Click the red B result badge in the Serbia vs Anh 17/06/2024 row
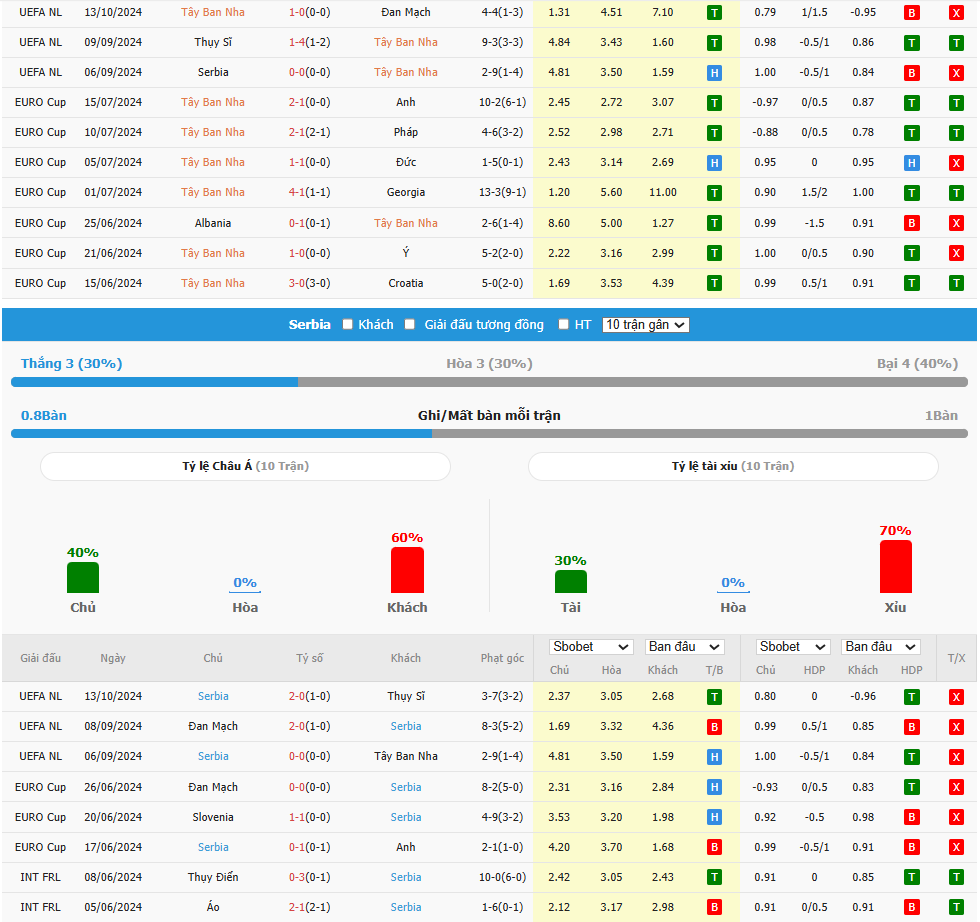The image size is (980, 922). pyautogui.click(x=714, y=848)
